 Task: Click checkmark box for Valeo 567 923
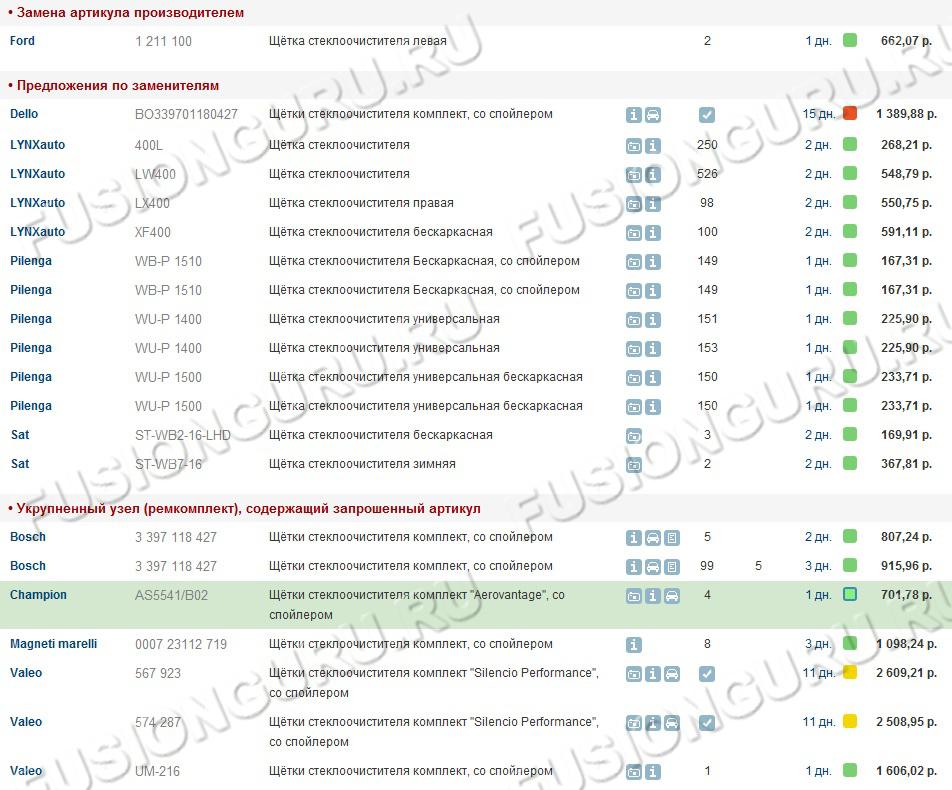[707, 674]
